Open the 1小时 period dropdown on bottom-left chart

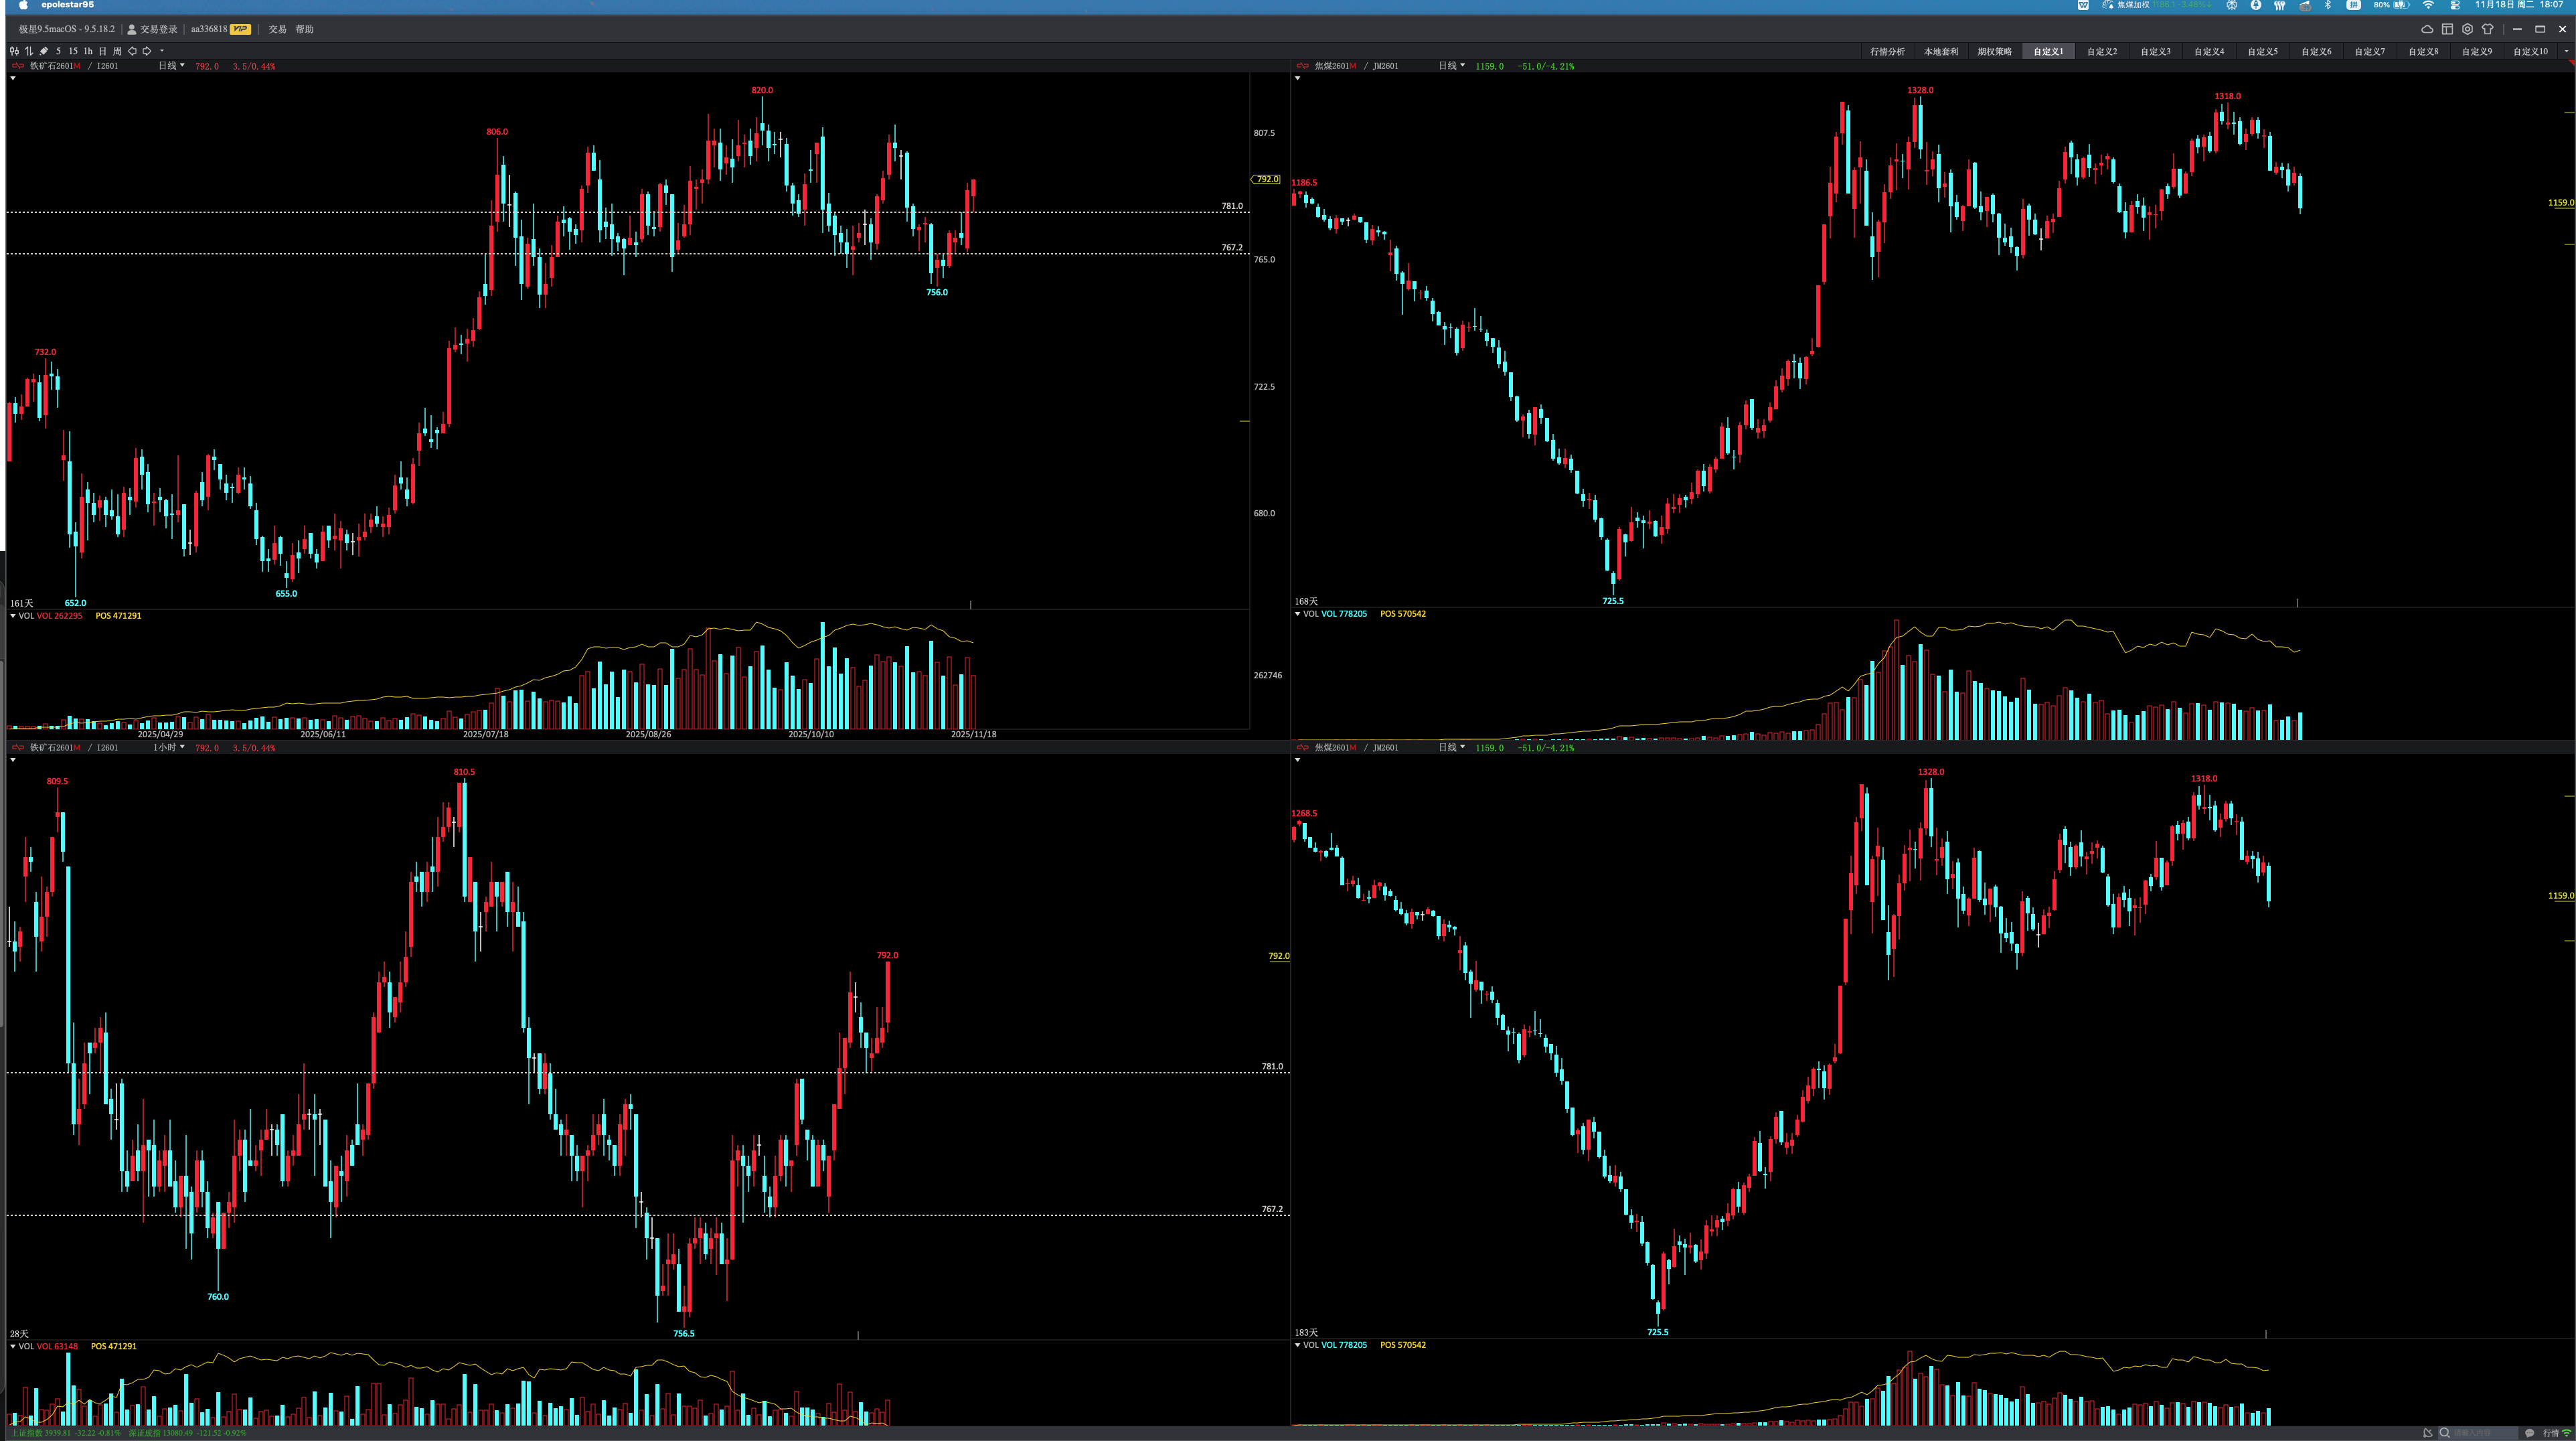point(169,748)
